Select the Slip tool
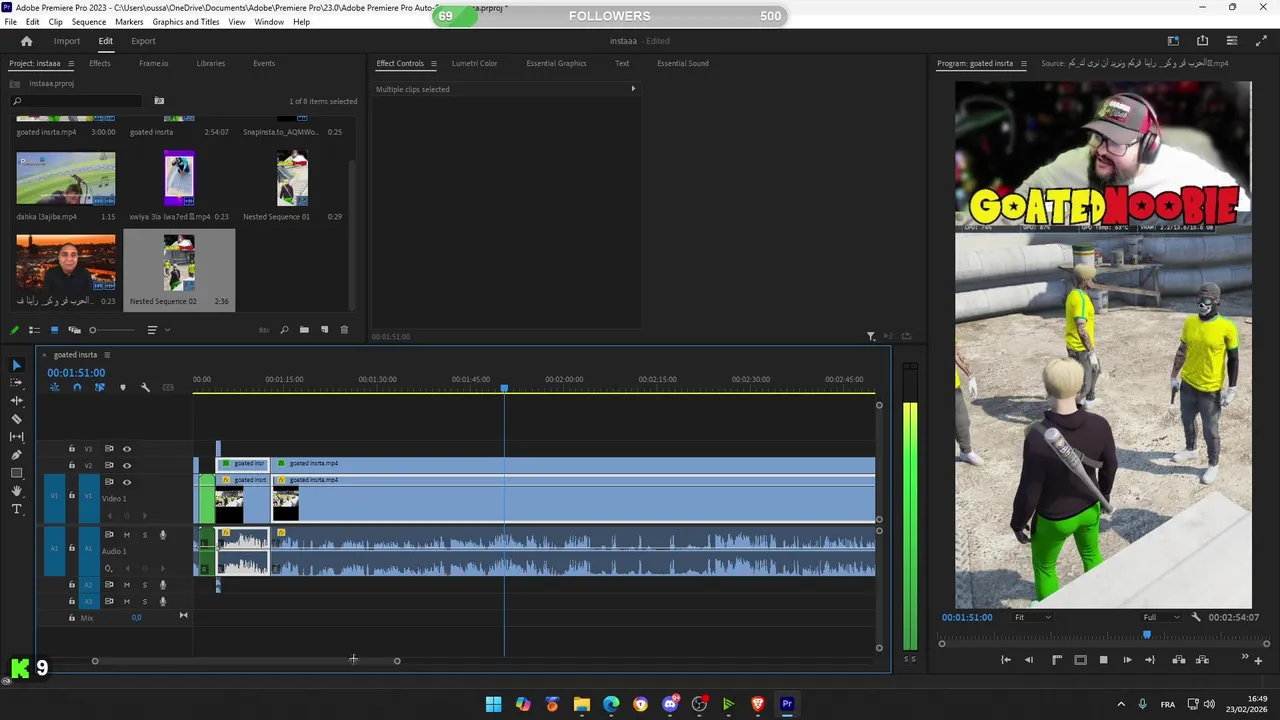 click(x=16, y=437)
